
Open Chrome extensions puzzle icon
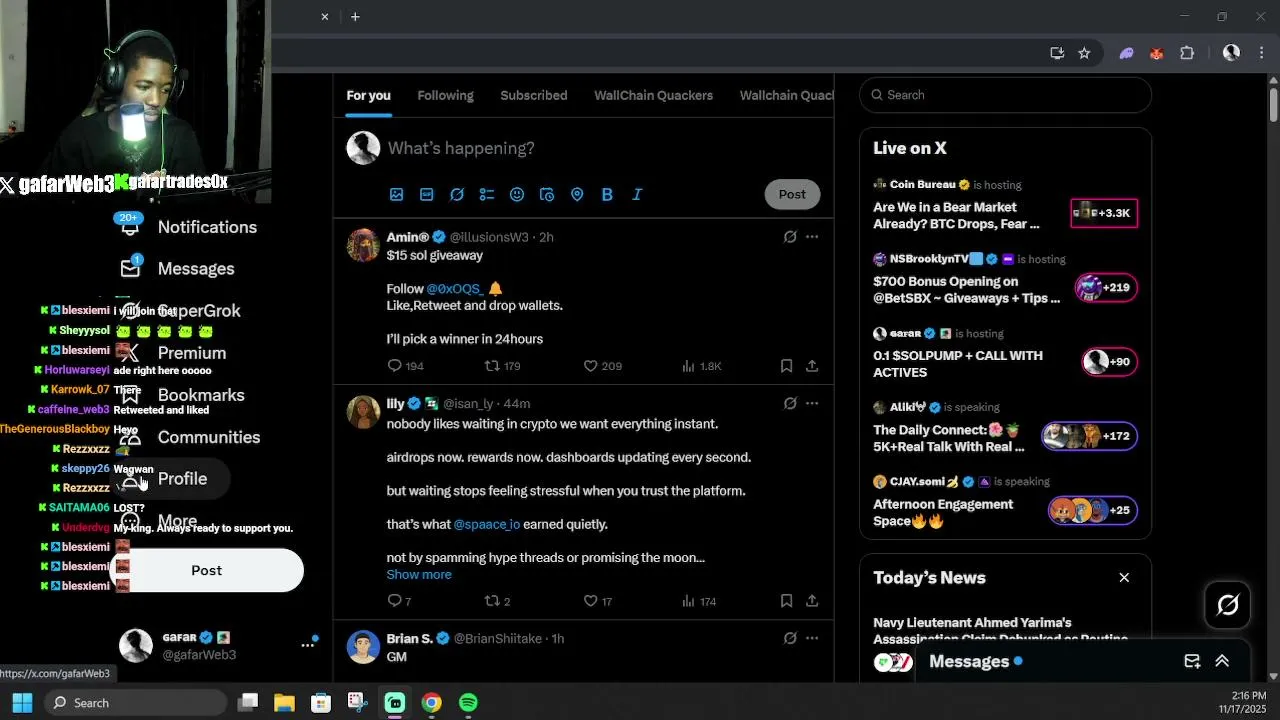[x=1187, y=53]
